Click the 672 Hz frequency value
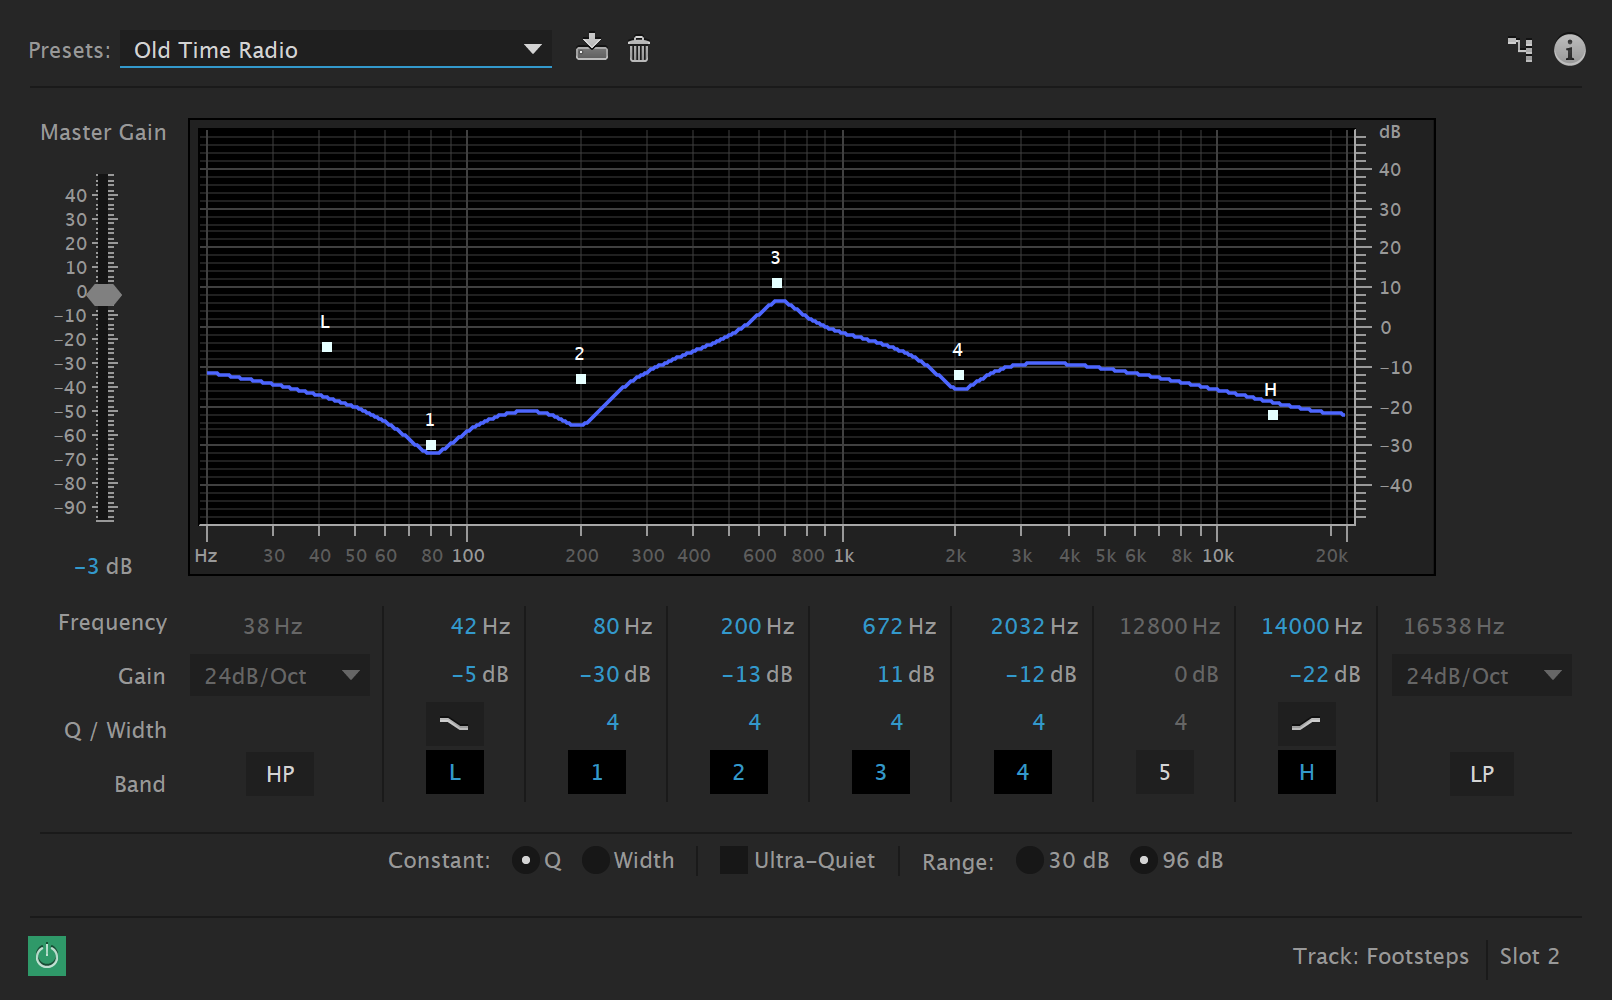Screen dimensions: 1612x1000 [x=898, y=627]
